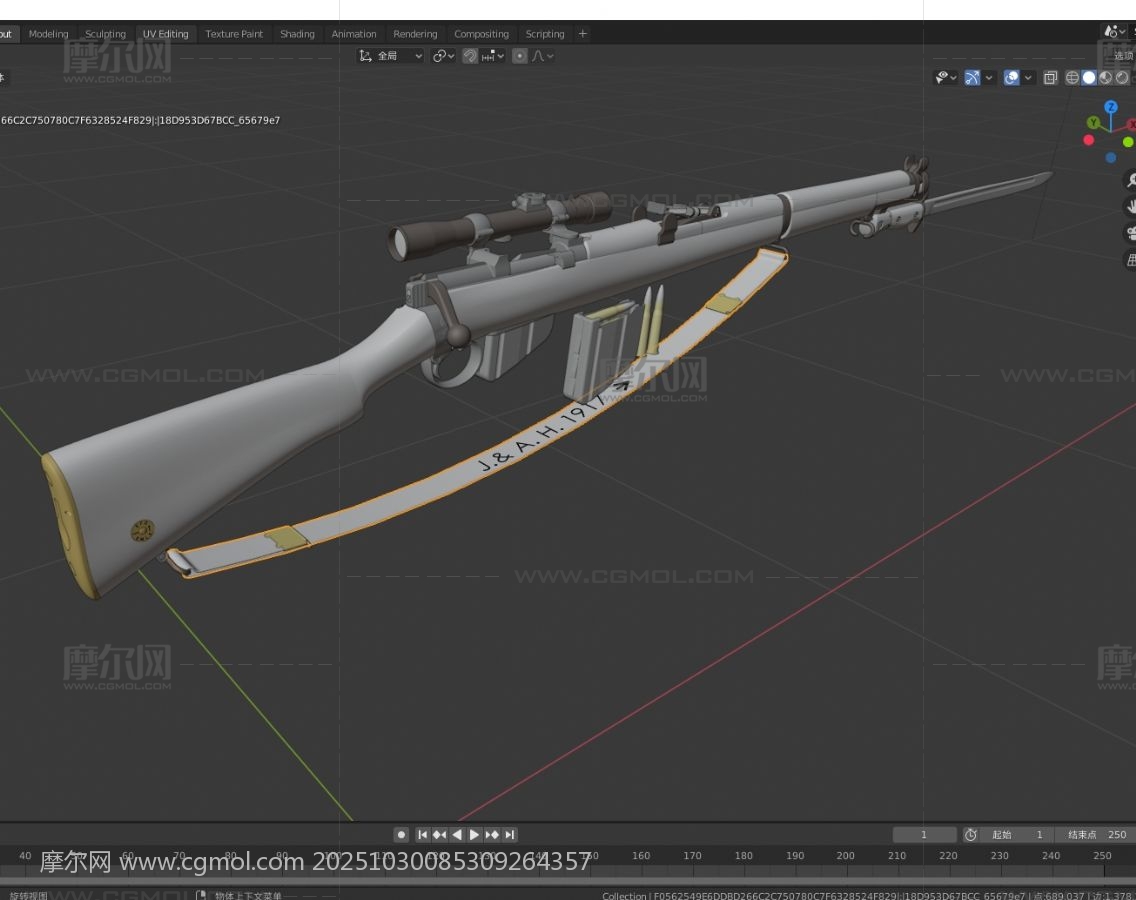Viewport: 1136px width, 900px height.
Task: Click the zoom magnifier viewport icon
Action: point(1131,180)
